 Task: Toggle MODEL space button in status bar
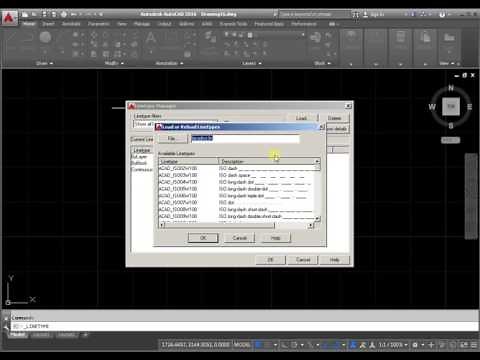pos(241,344)
